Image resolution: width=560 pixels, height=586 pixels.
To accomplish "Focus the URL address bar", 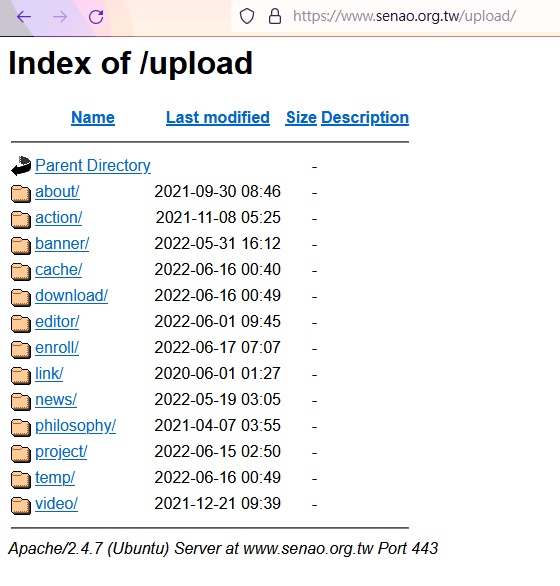I will click(404, 16).
